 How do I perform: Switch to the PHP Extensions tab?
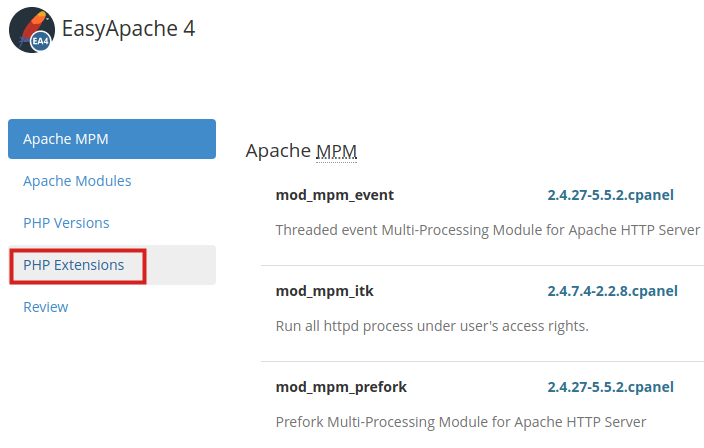coord(74,265)
